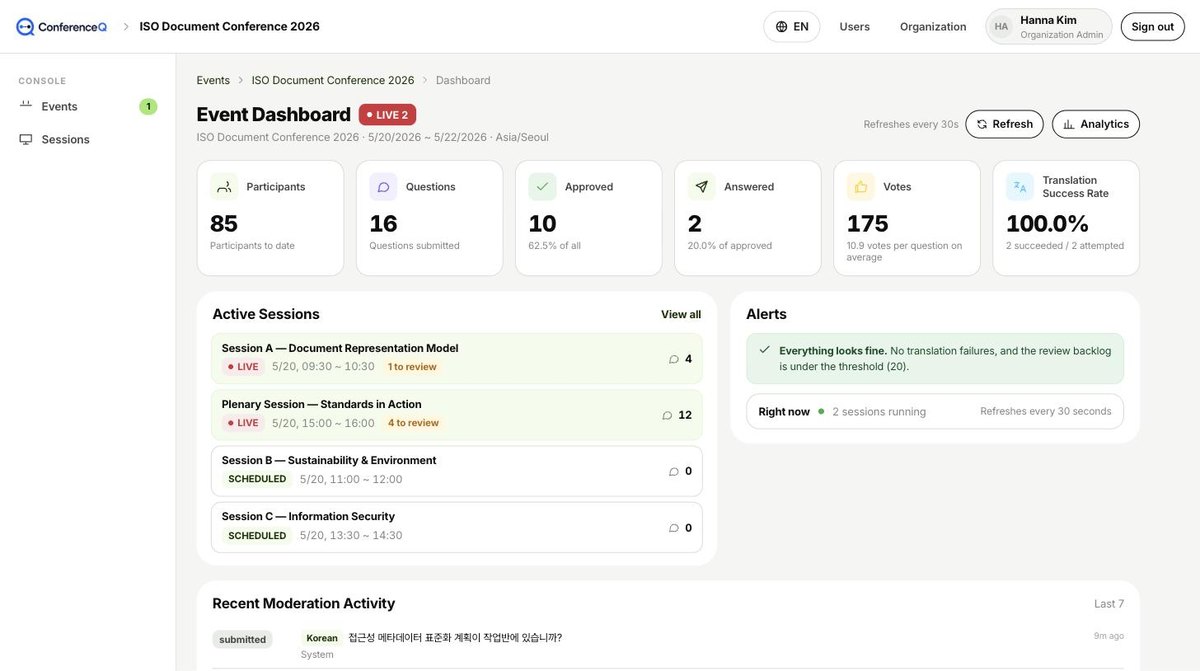
Task: Click View all active sessions link
Action: coord(681,314)
